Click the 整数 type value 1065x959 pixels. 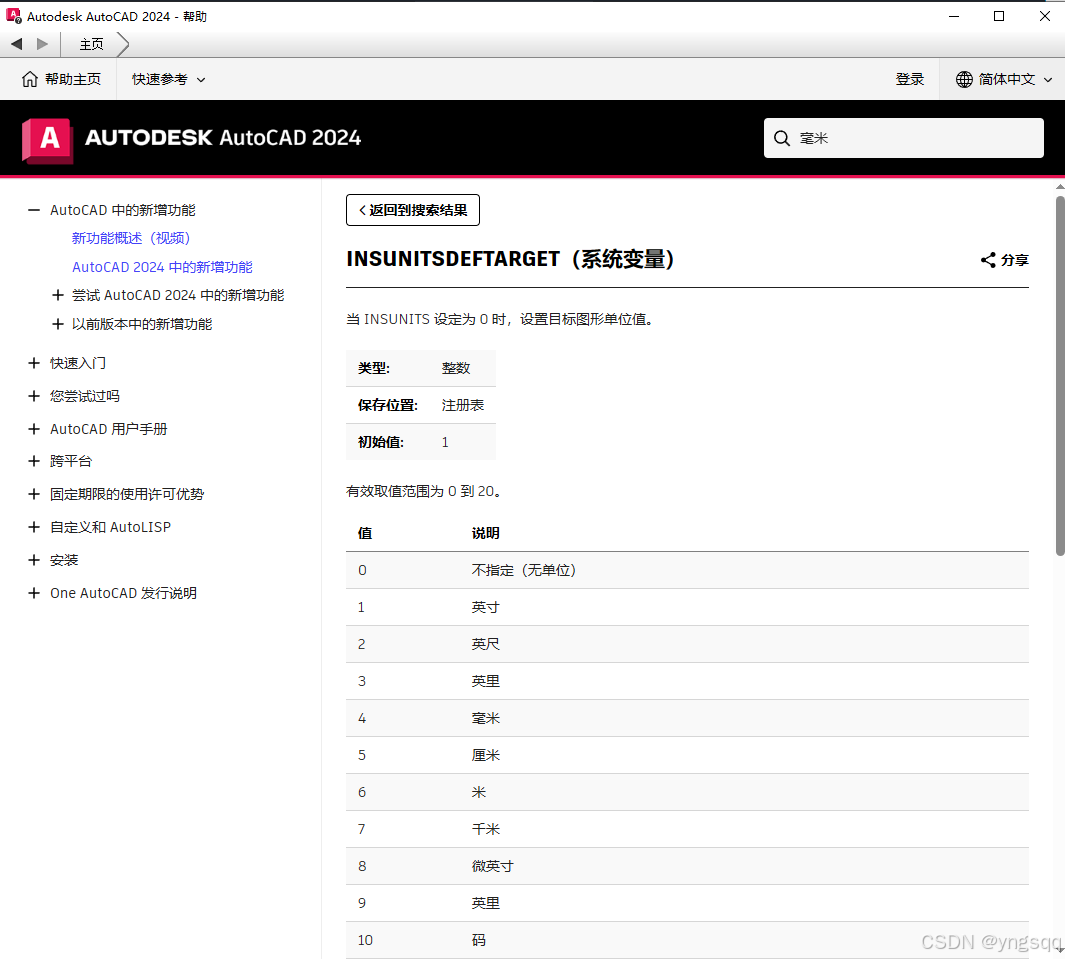tap(456, 368)
